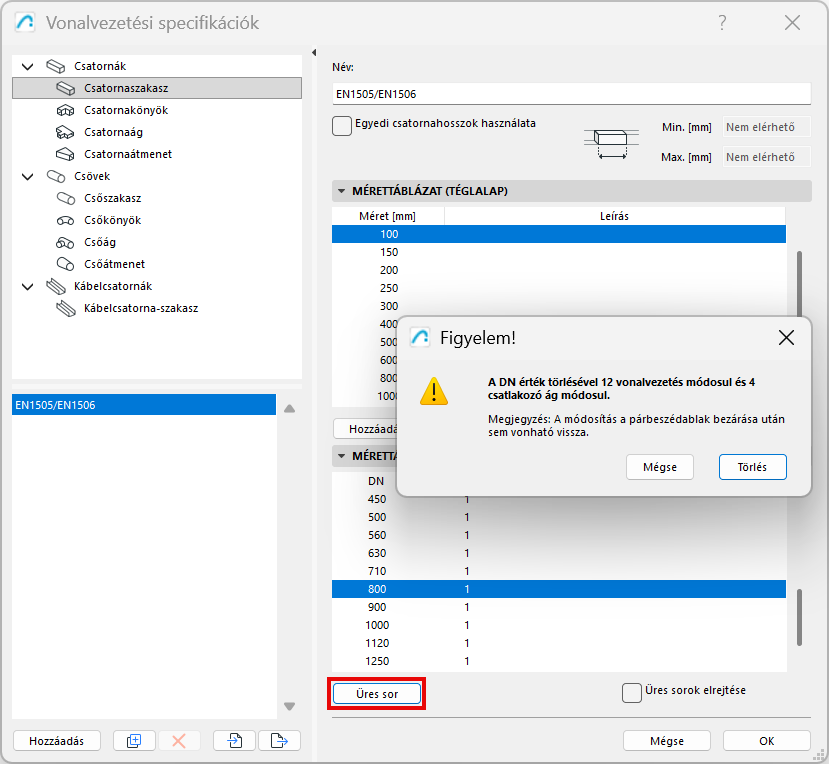Select the 150 size row
The image size is (829, 764).
(559, 252)
